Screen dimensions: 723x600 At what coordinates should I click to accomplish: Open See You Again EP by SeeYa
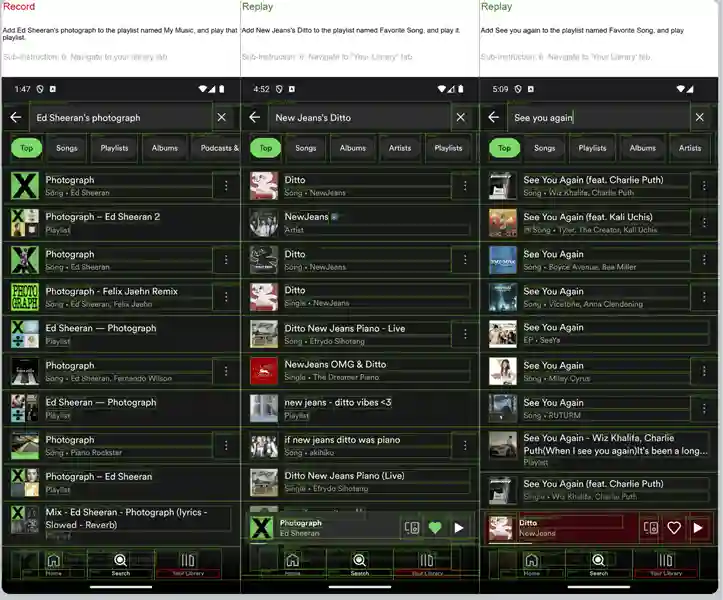(x=599, y=333)
